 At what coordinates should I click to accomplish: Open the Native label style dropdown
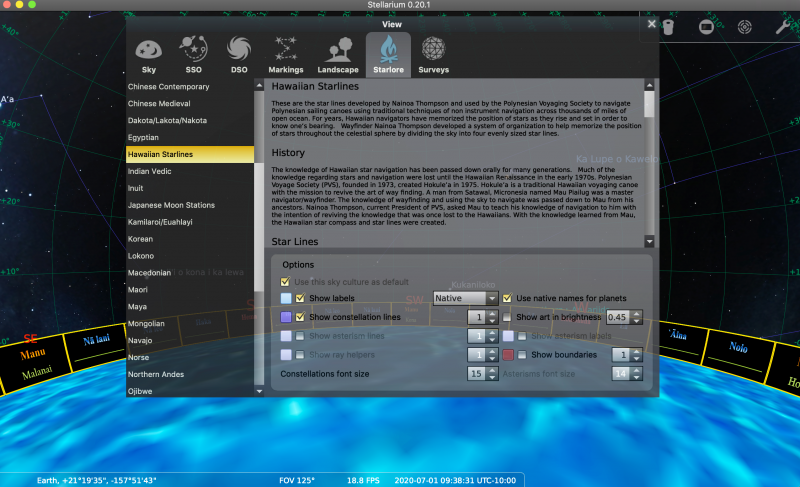pos(465,298)
